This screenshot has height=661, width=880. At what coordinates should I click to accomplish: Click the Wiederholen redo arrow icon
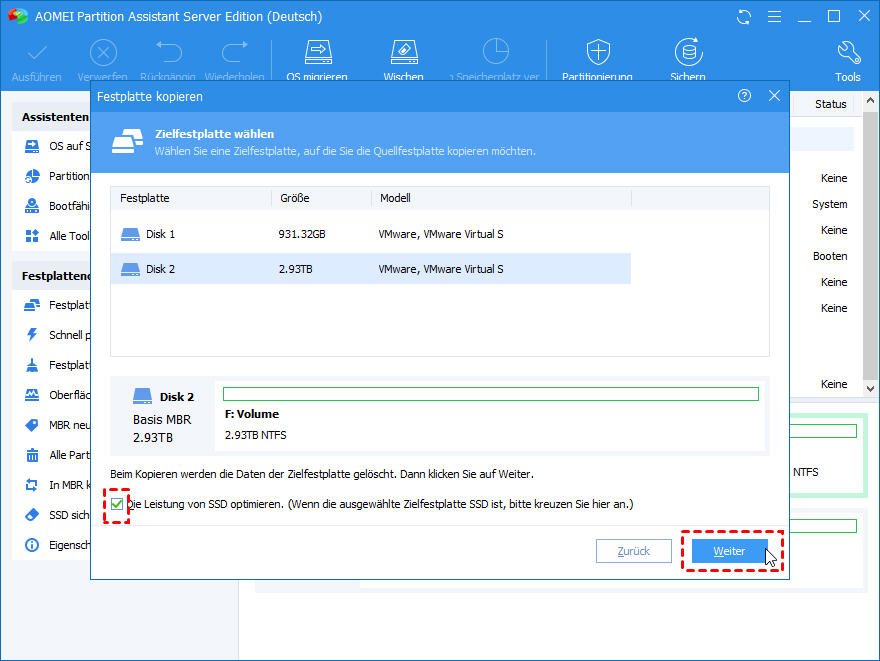235,52
